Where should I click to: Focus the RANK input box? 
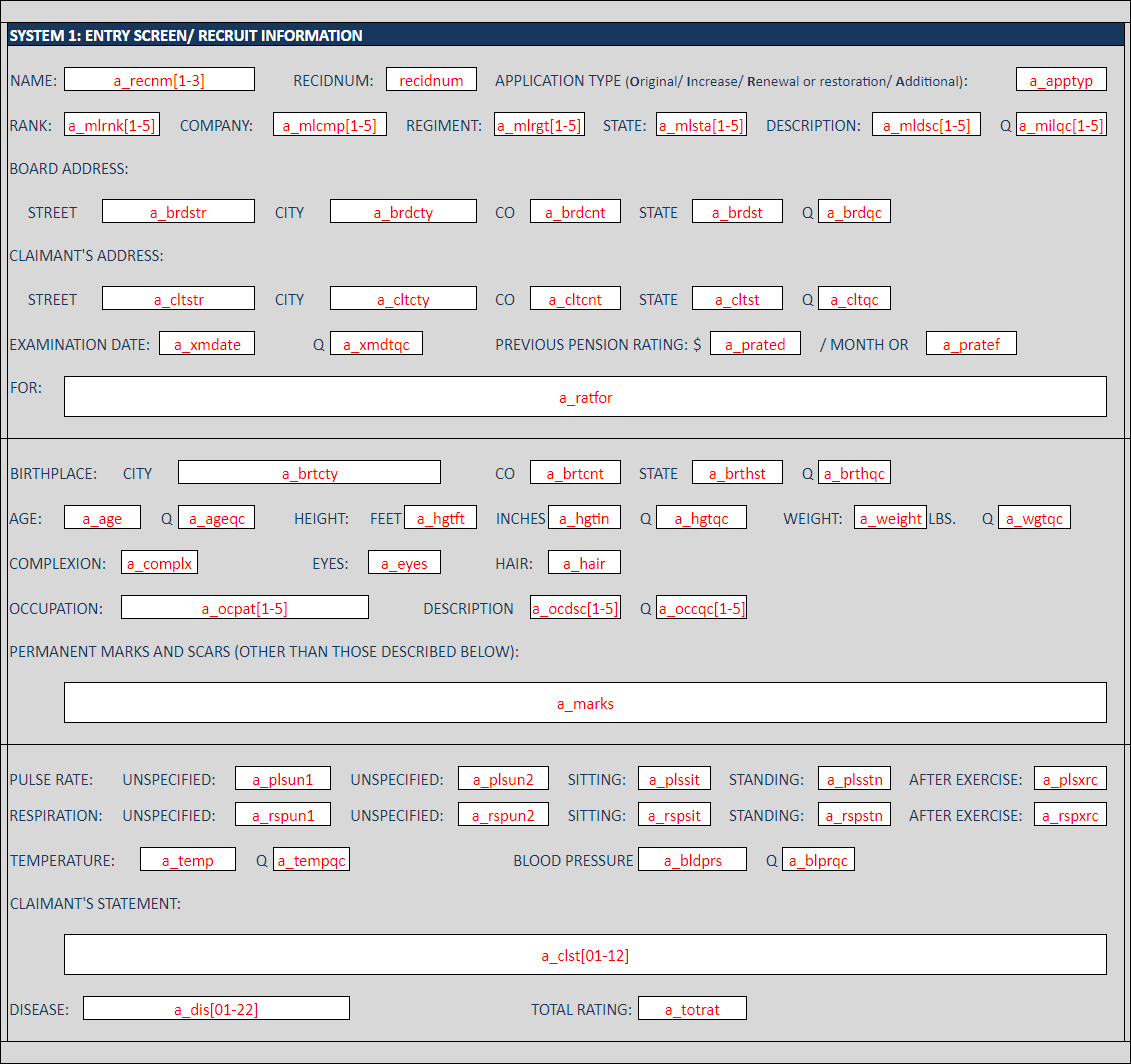[x=111, y=125]
